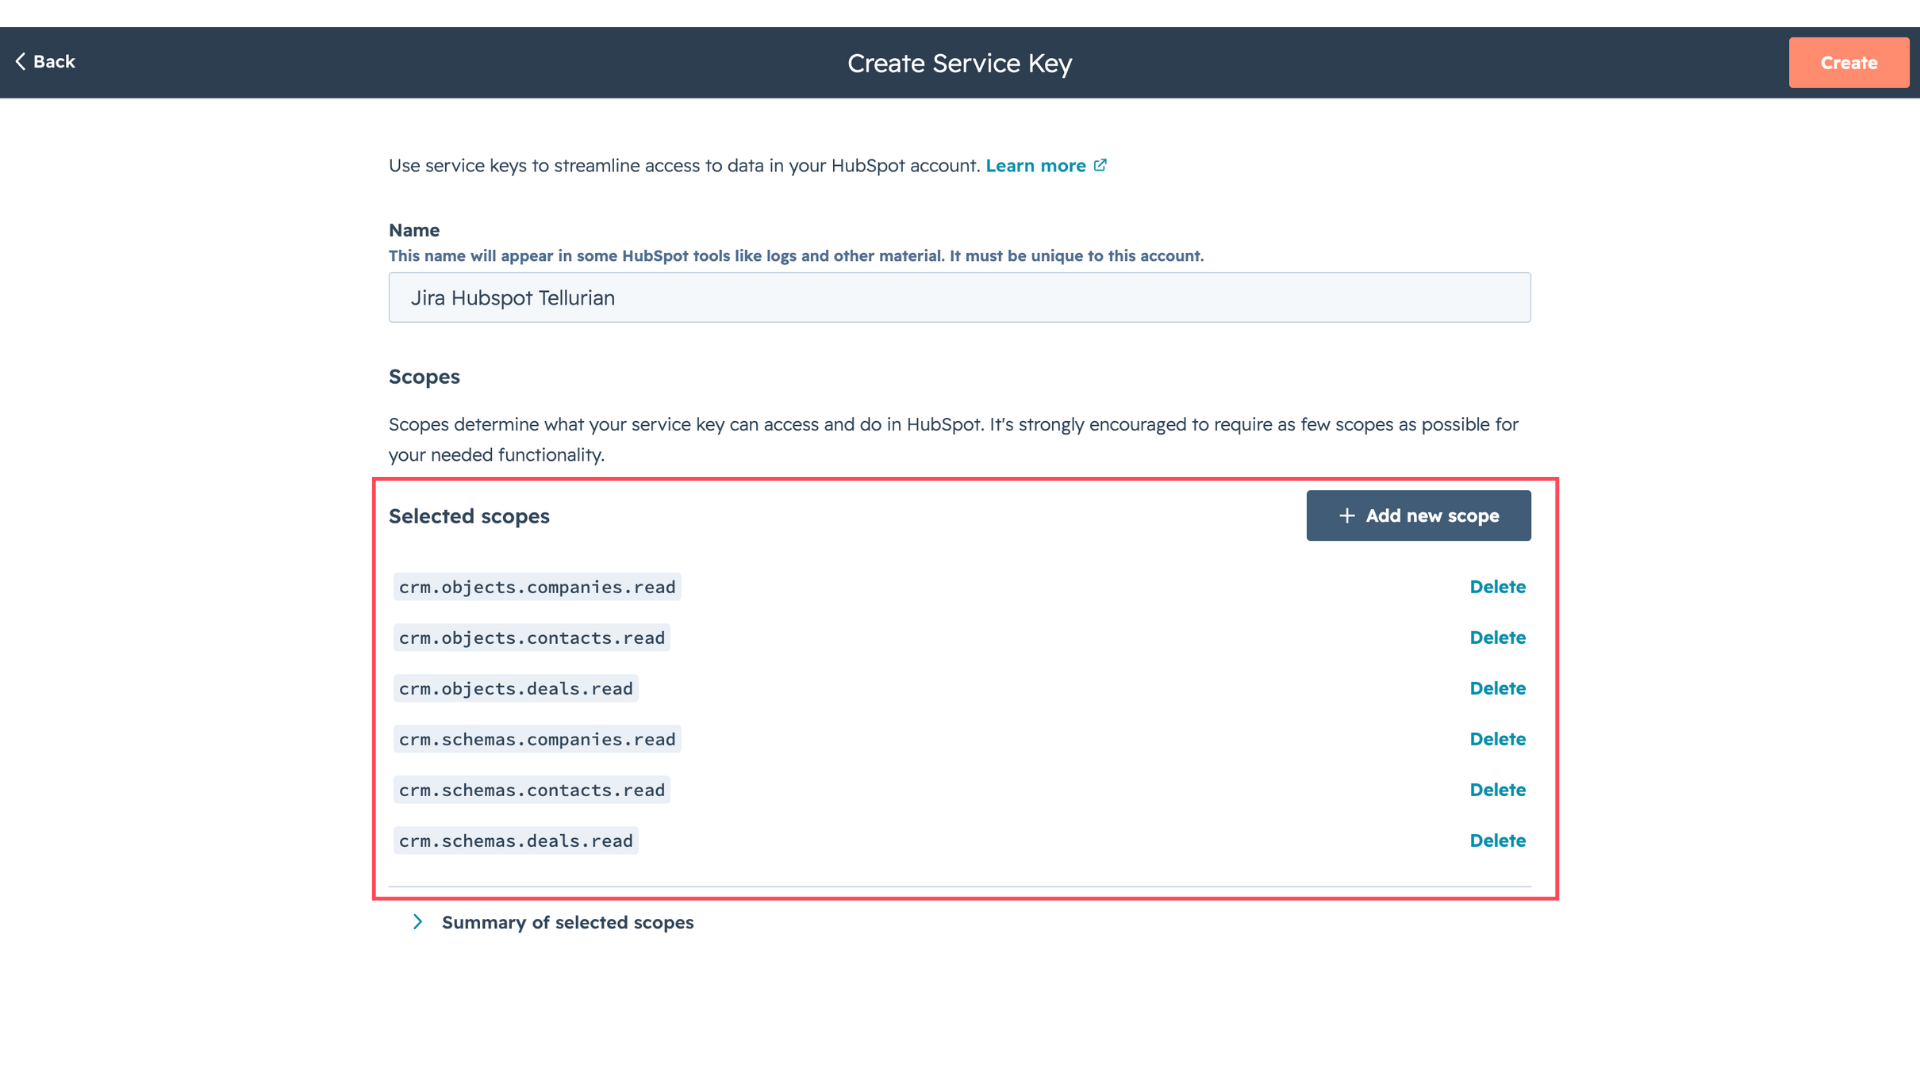Image resolution: width=1920 pixels, height=1080 pixels.
Task: Select the crm.schemas.contacts.read scope tag
Action: [x=532, y=790]
